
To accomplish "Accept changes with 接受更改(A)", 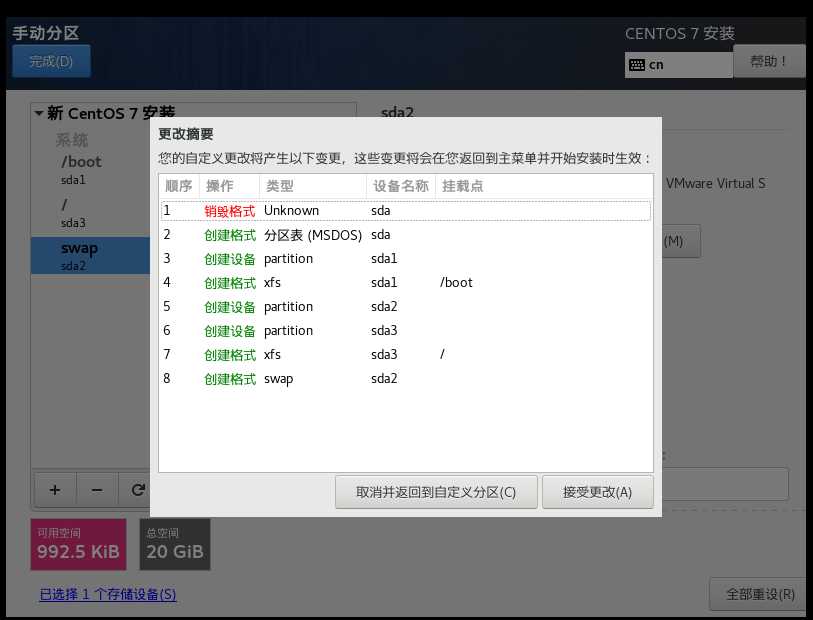I will pos(597,491).
